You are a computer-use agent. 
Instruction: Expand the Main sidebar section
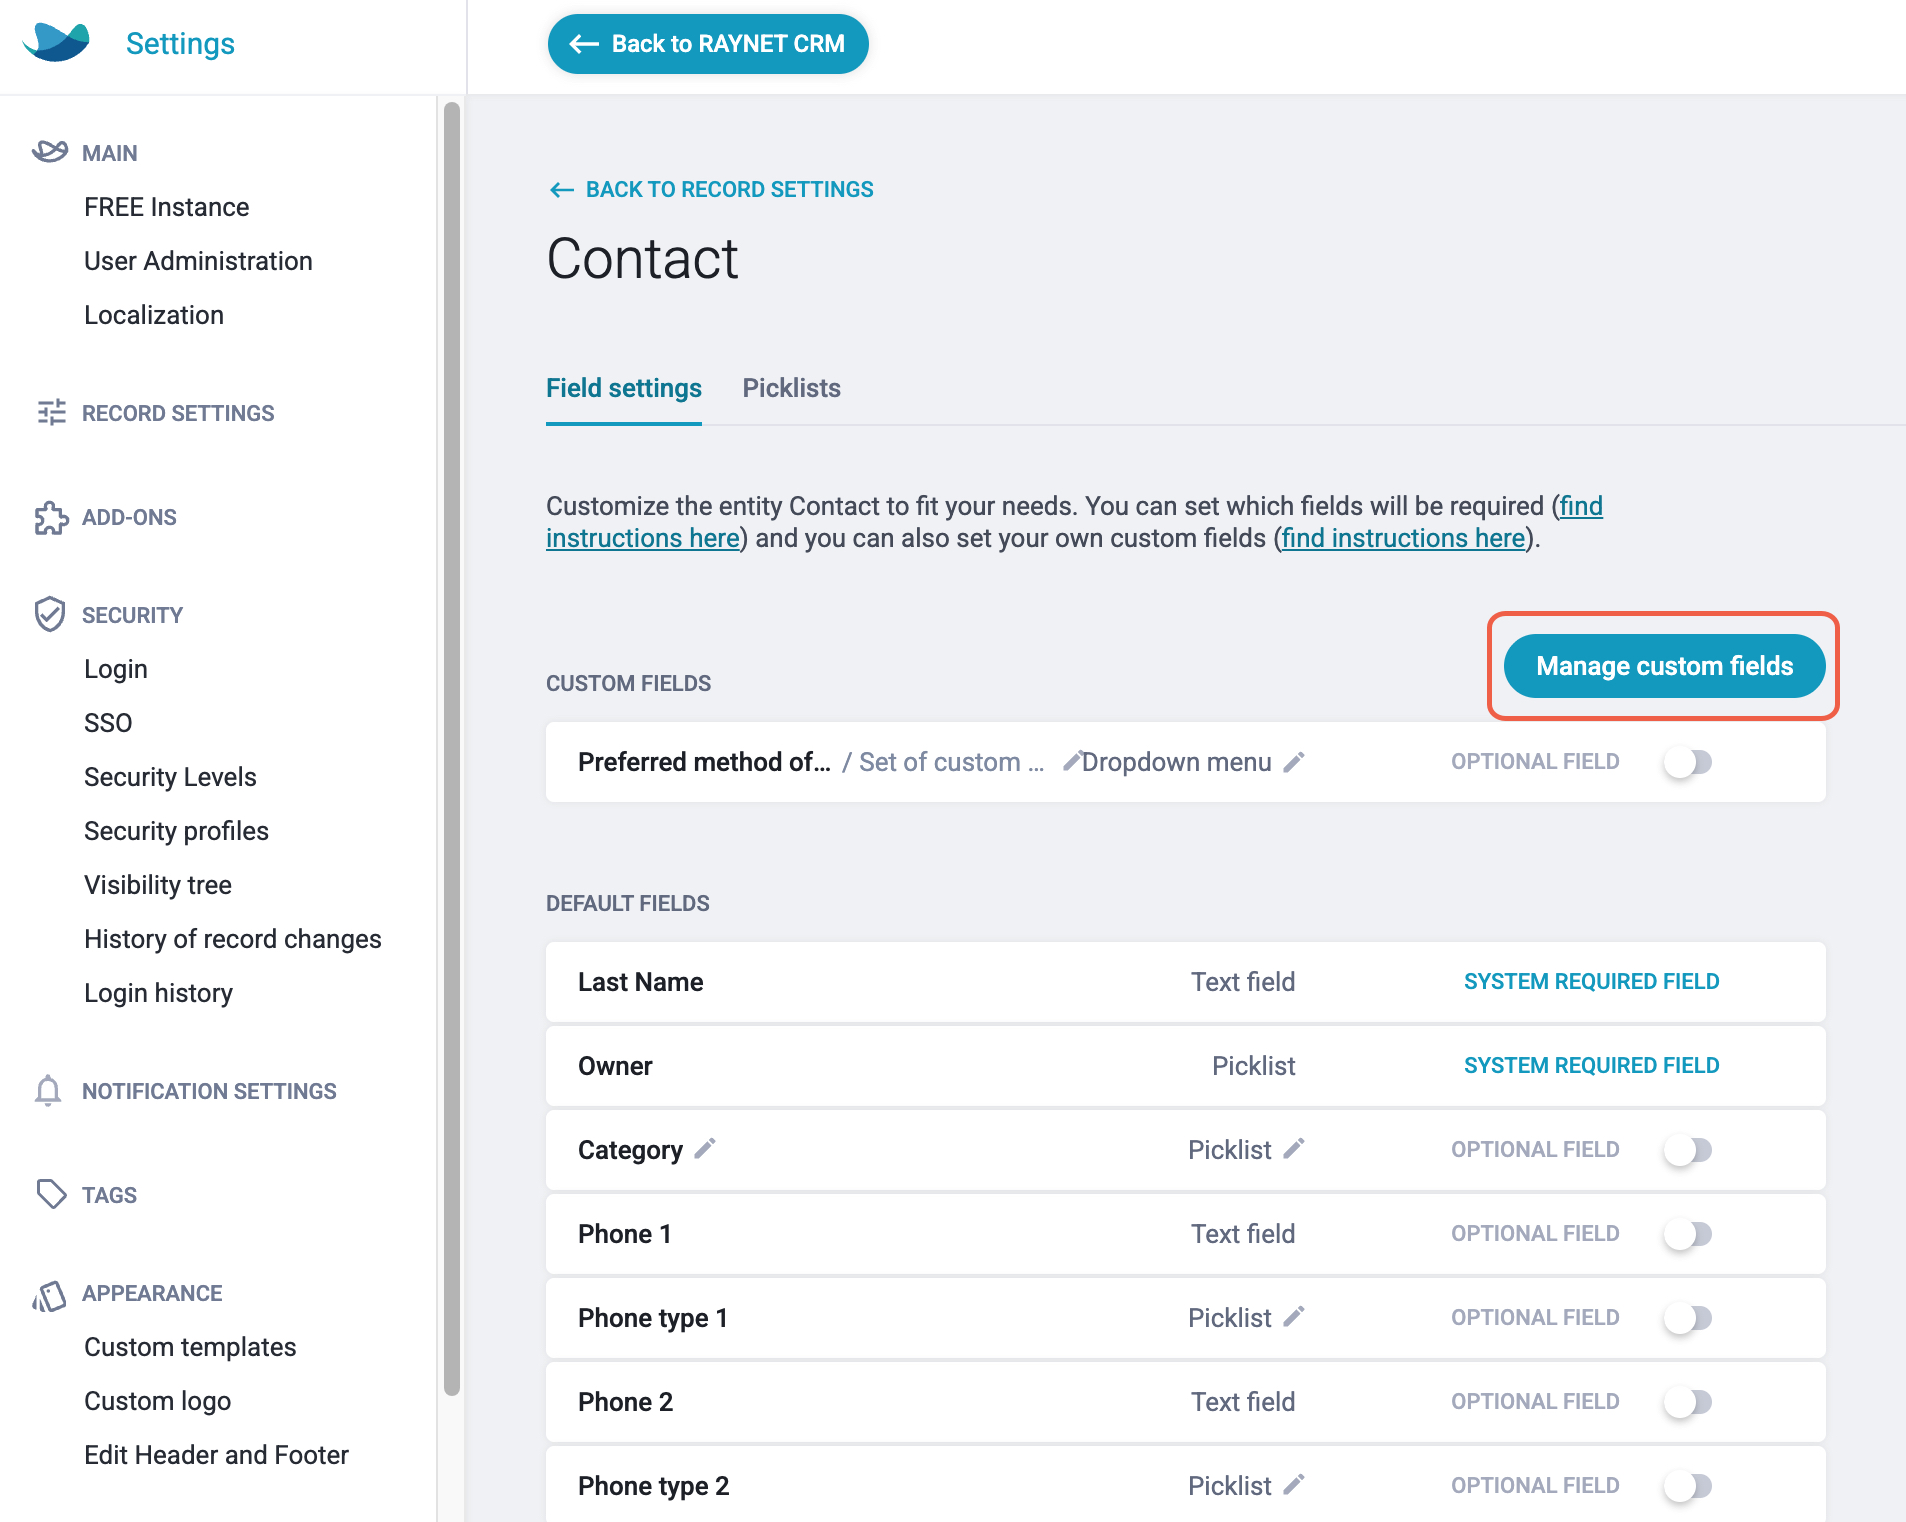(110, 153)
